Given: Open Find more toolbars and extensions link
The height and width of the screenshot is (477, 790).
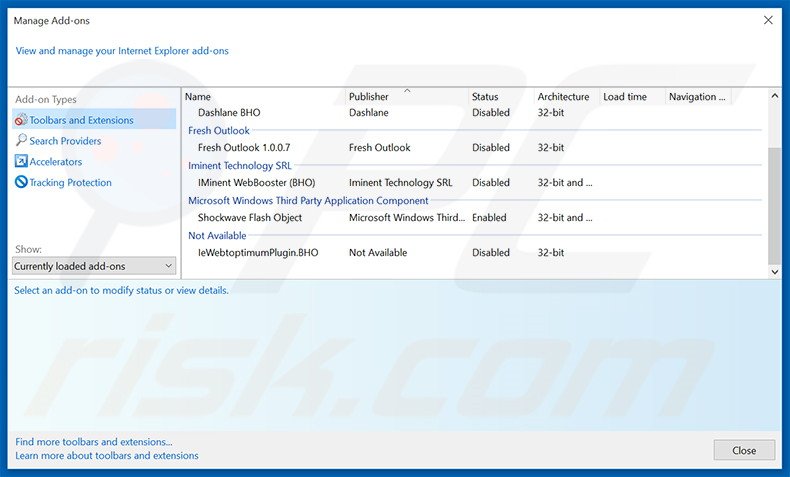Looking at the screenshot, I should point(94,442).
